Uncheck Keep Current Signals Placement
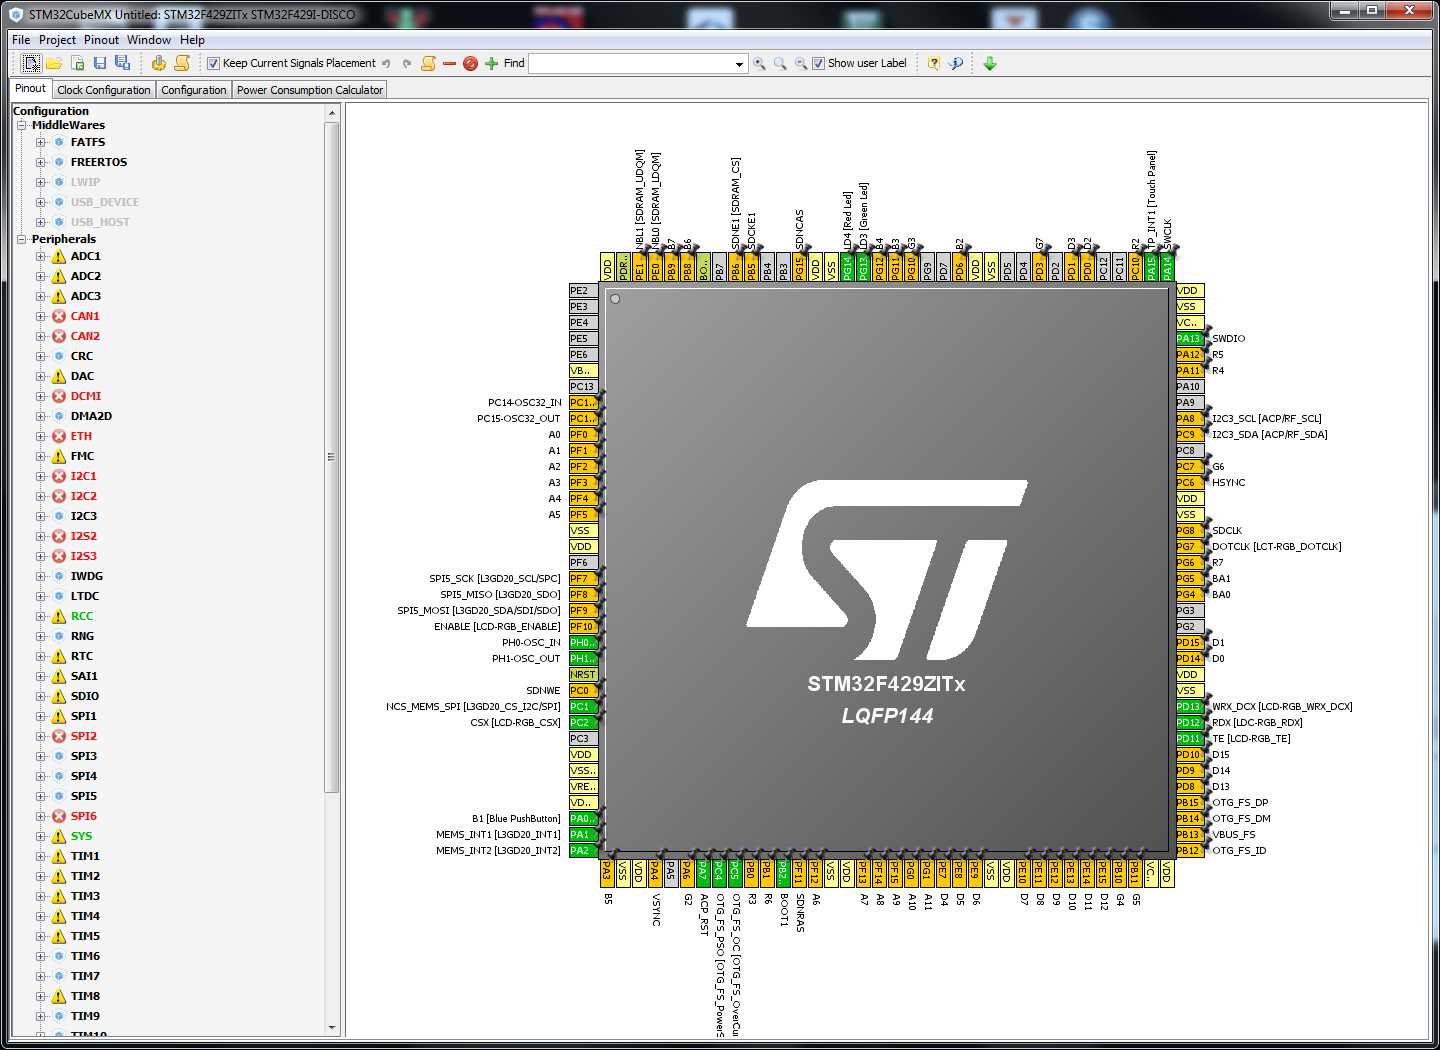The width and height of the screenshot is (1440, 1050). click(213, 63)
